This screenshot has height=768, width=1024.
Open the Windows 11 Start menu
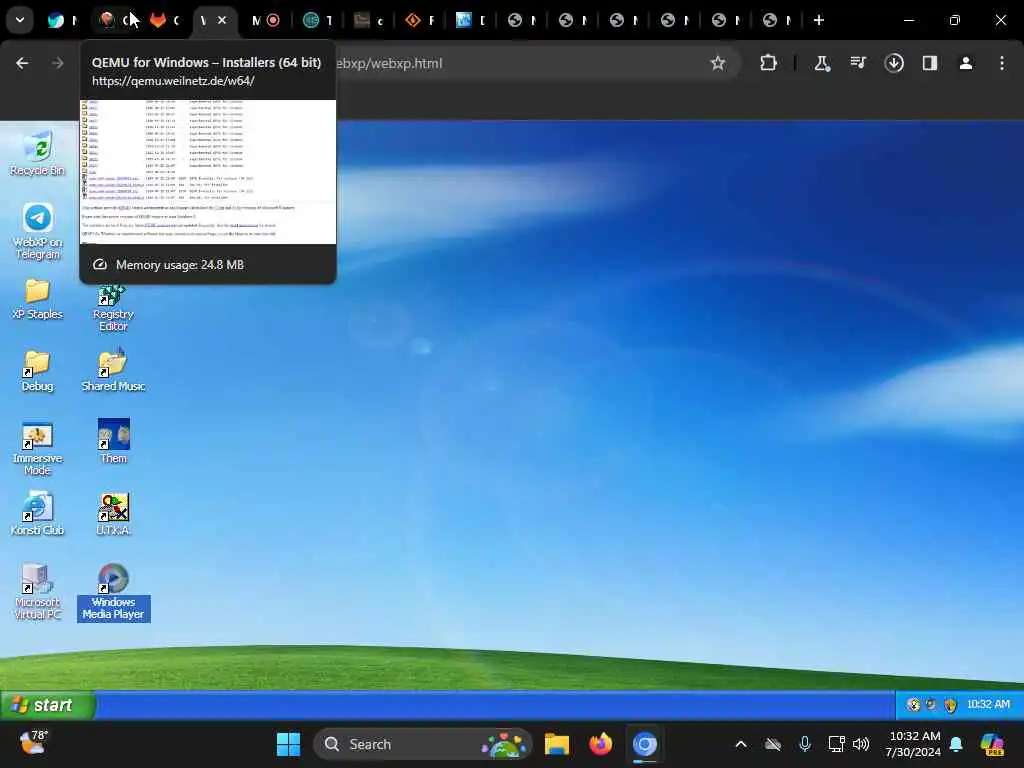click(288, 744)
